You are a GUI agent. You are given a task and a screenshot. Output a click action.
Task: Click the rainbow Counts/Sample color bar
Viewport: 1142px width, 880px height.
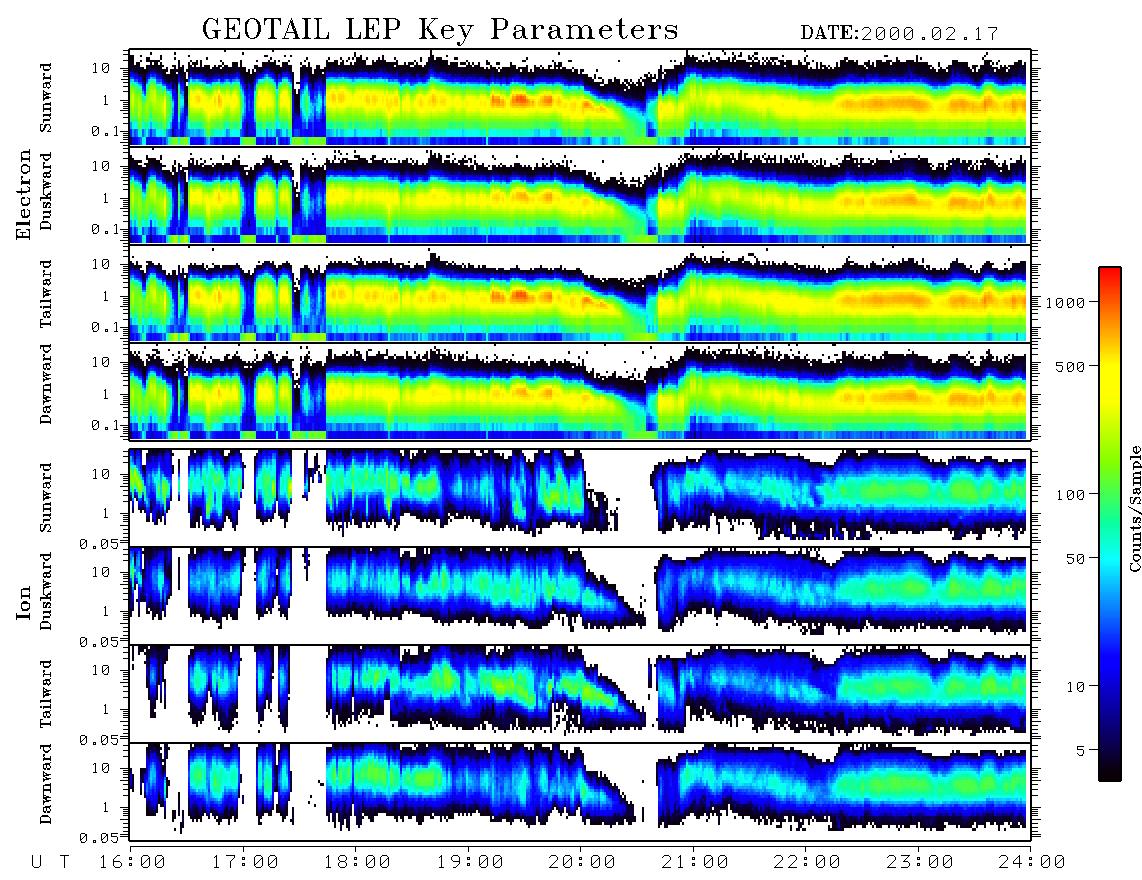1109,524
